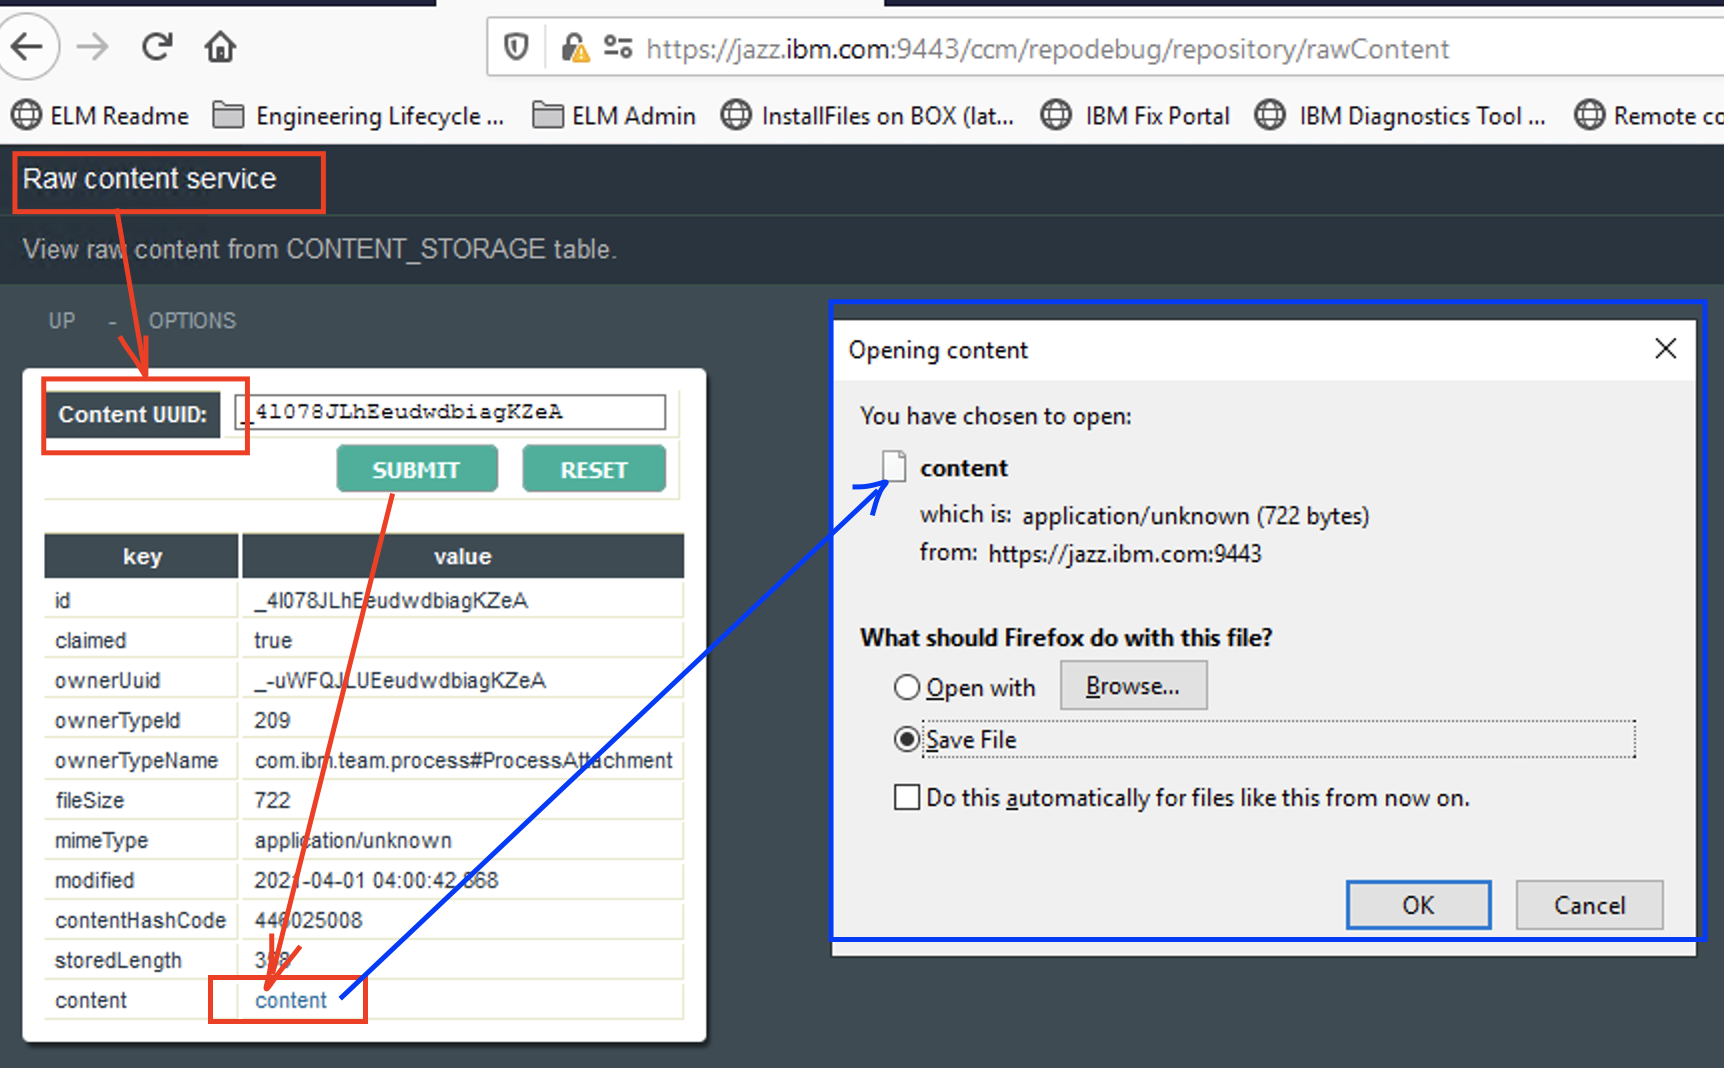Enable Do this automatically checkbox

906,797
